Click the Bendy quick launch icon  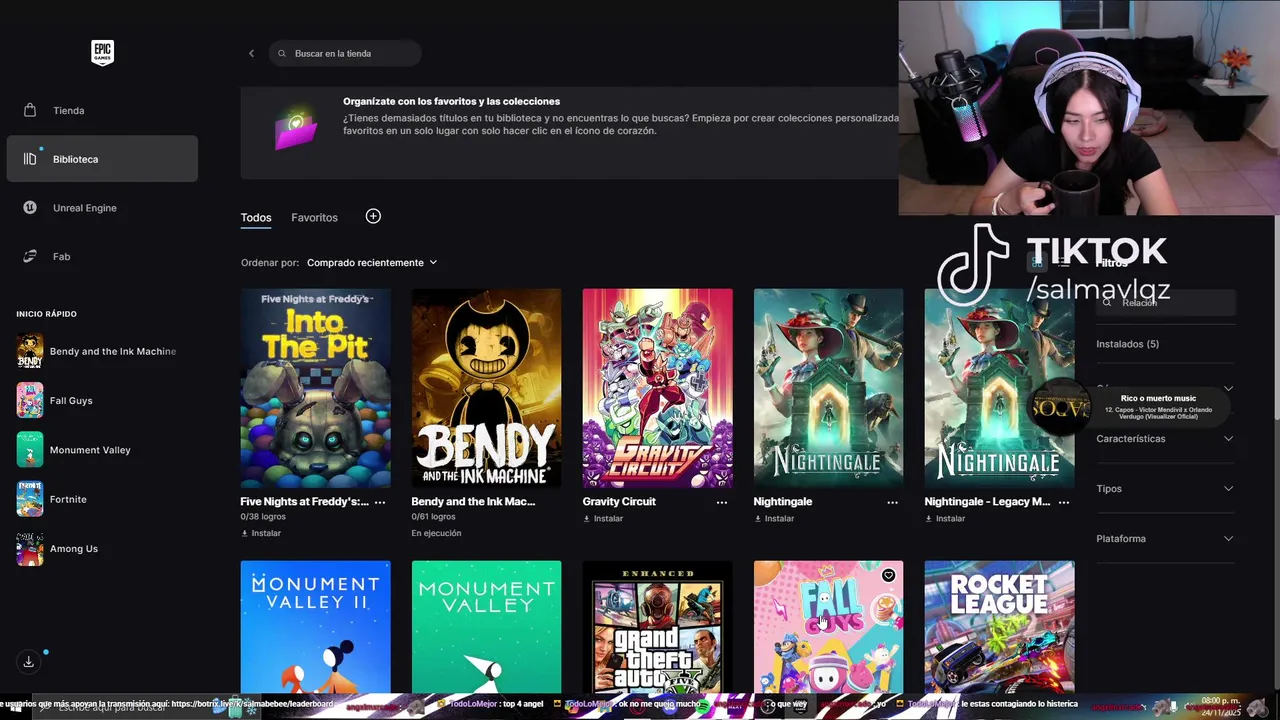tap(30, 351)
